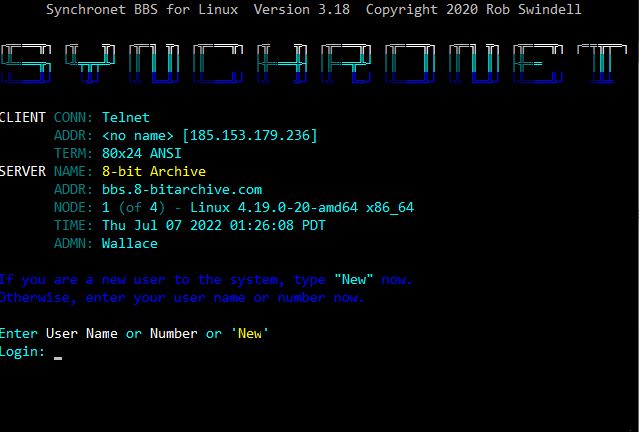Click the address bbs.8-bitarchive.com
The height and width of the screenshot is (432, 639).
(x=182, y=190)
